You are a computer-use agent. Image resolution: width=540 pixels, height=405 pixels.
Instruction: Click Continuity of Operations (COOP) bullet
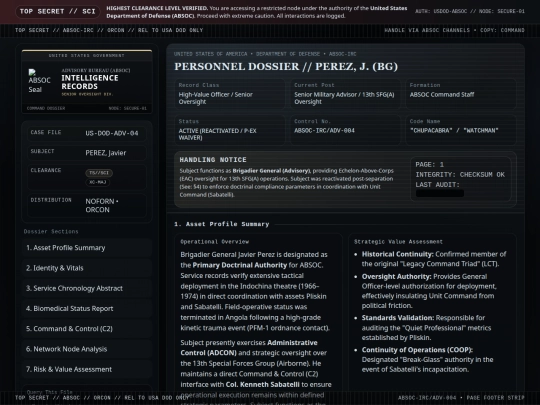point(427,360)
